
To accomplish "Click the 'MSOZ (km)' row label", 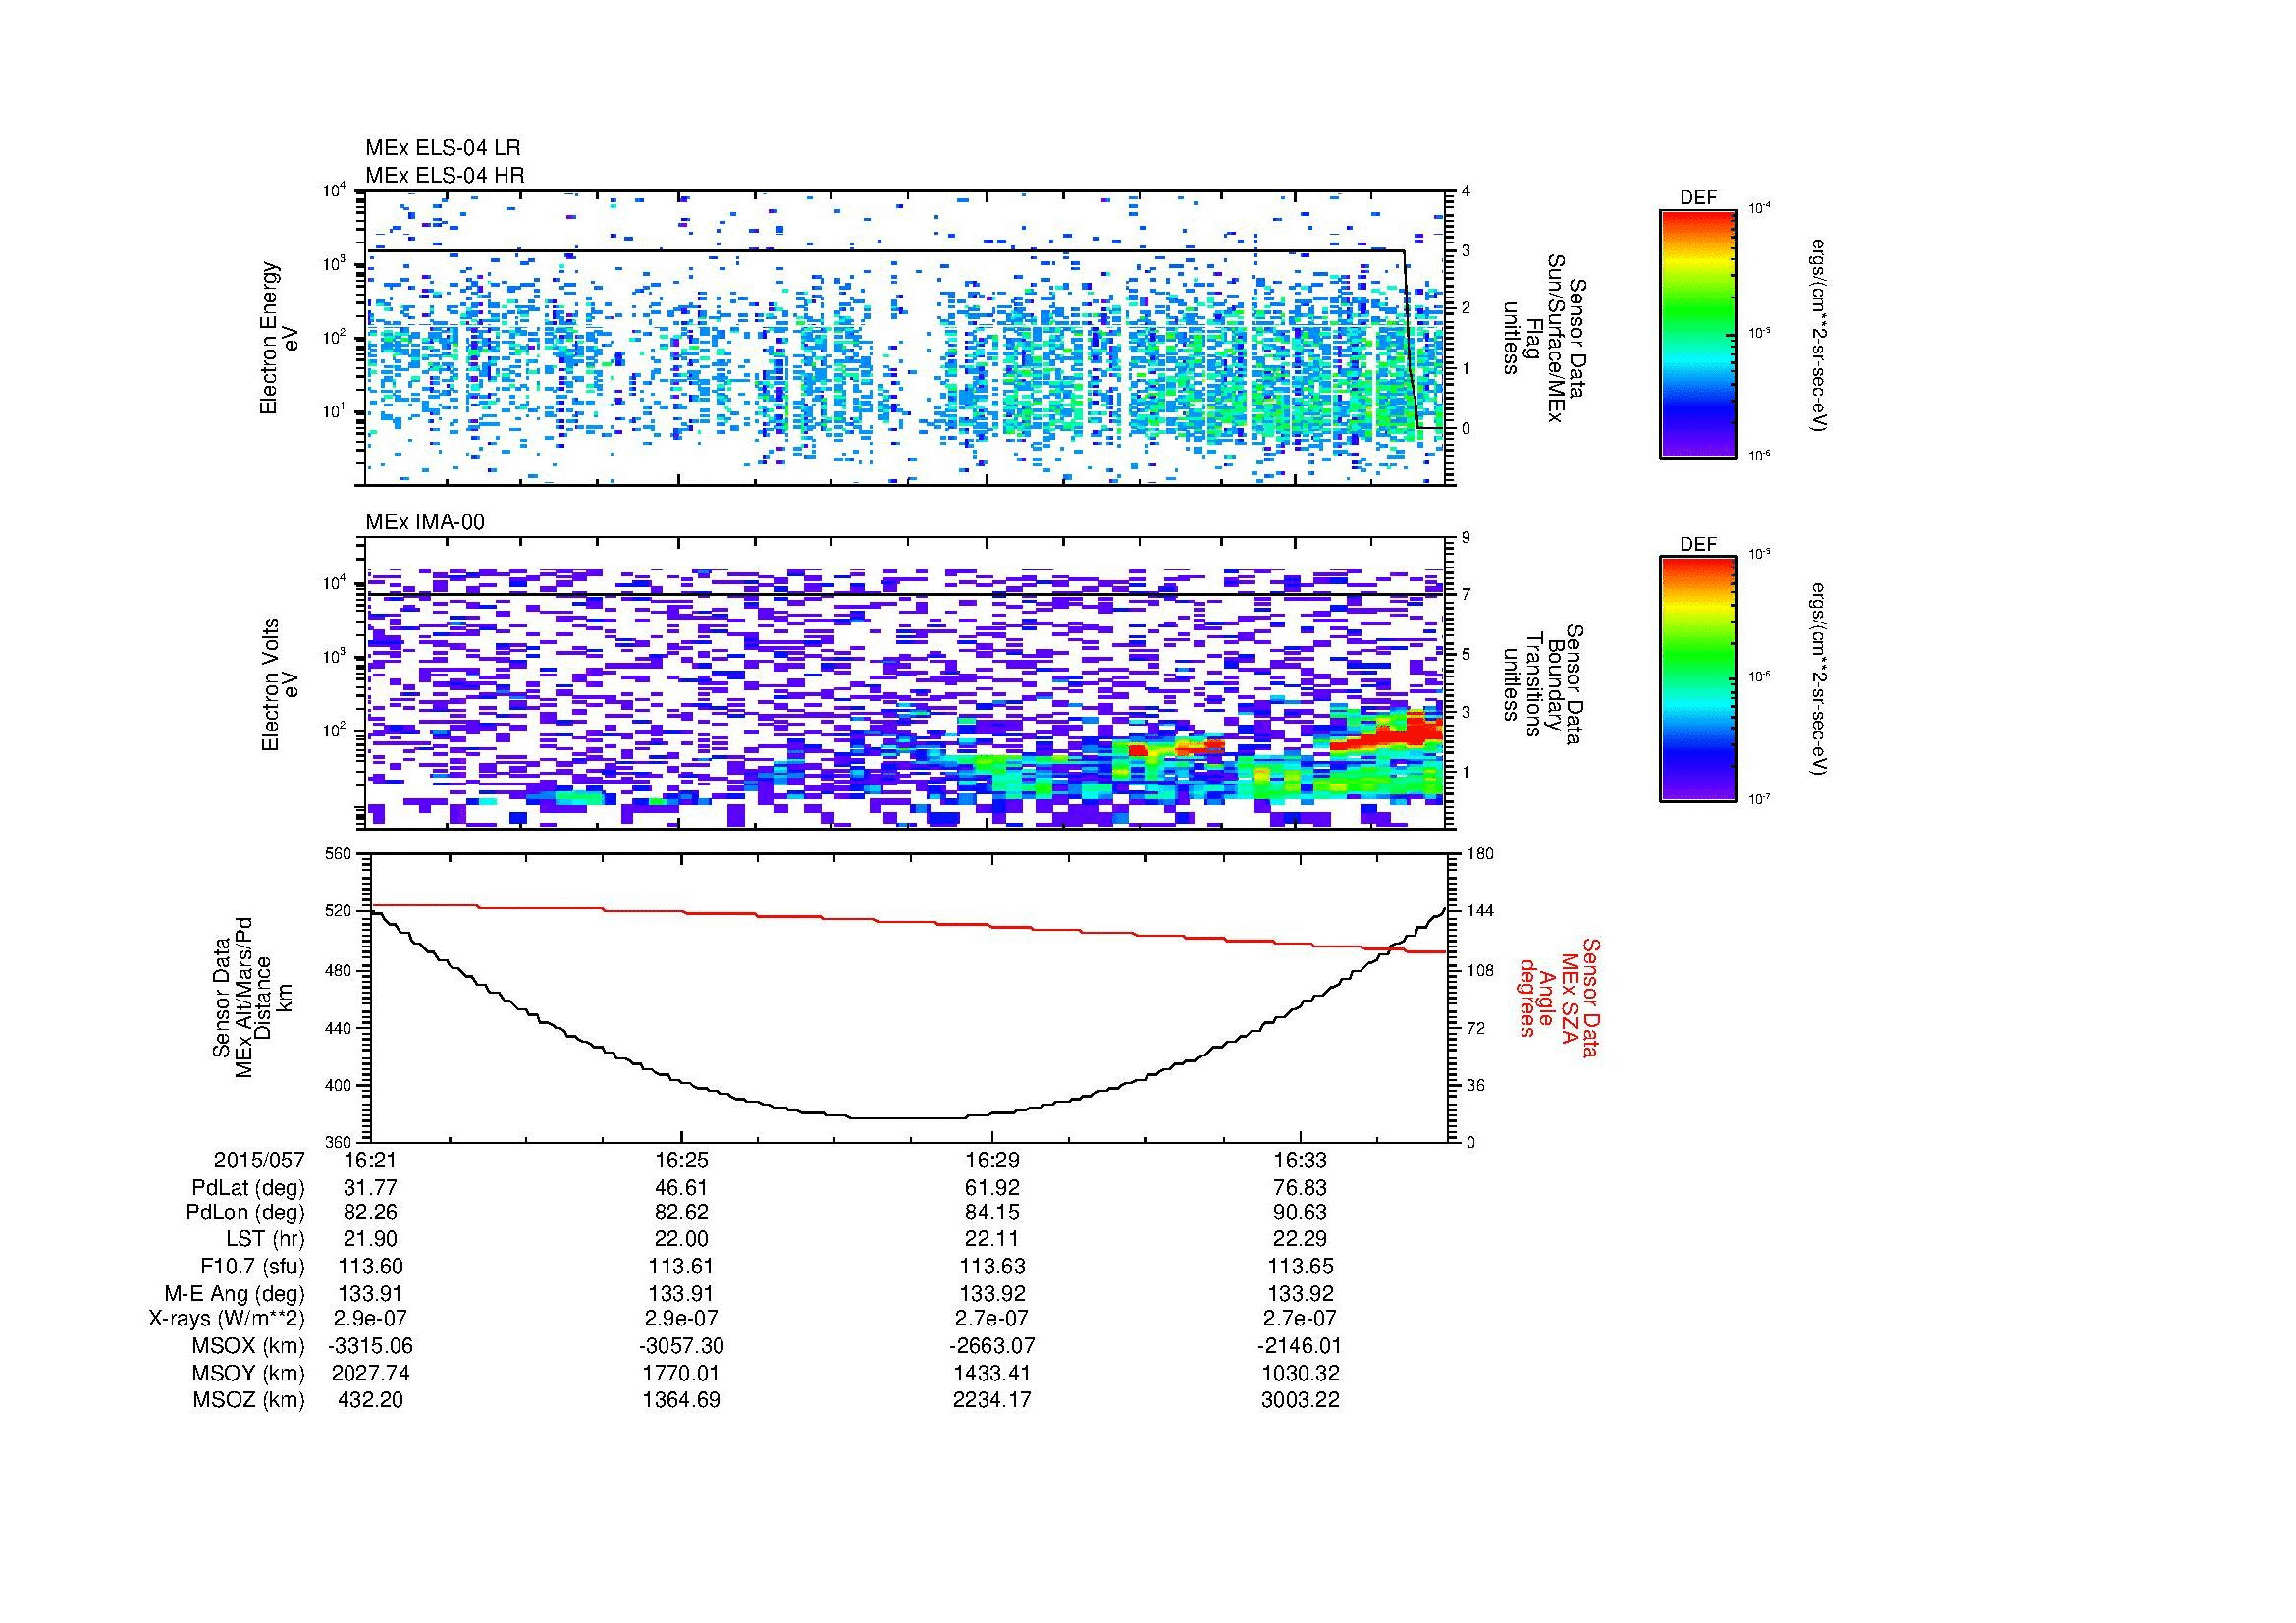I will coord(249,1400).
